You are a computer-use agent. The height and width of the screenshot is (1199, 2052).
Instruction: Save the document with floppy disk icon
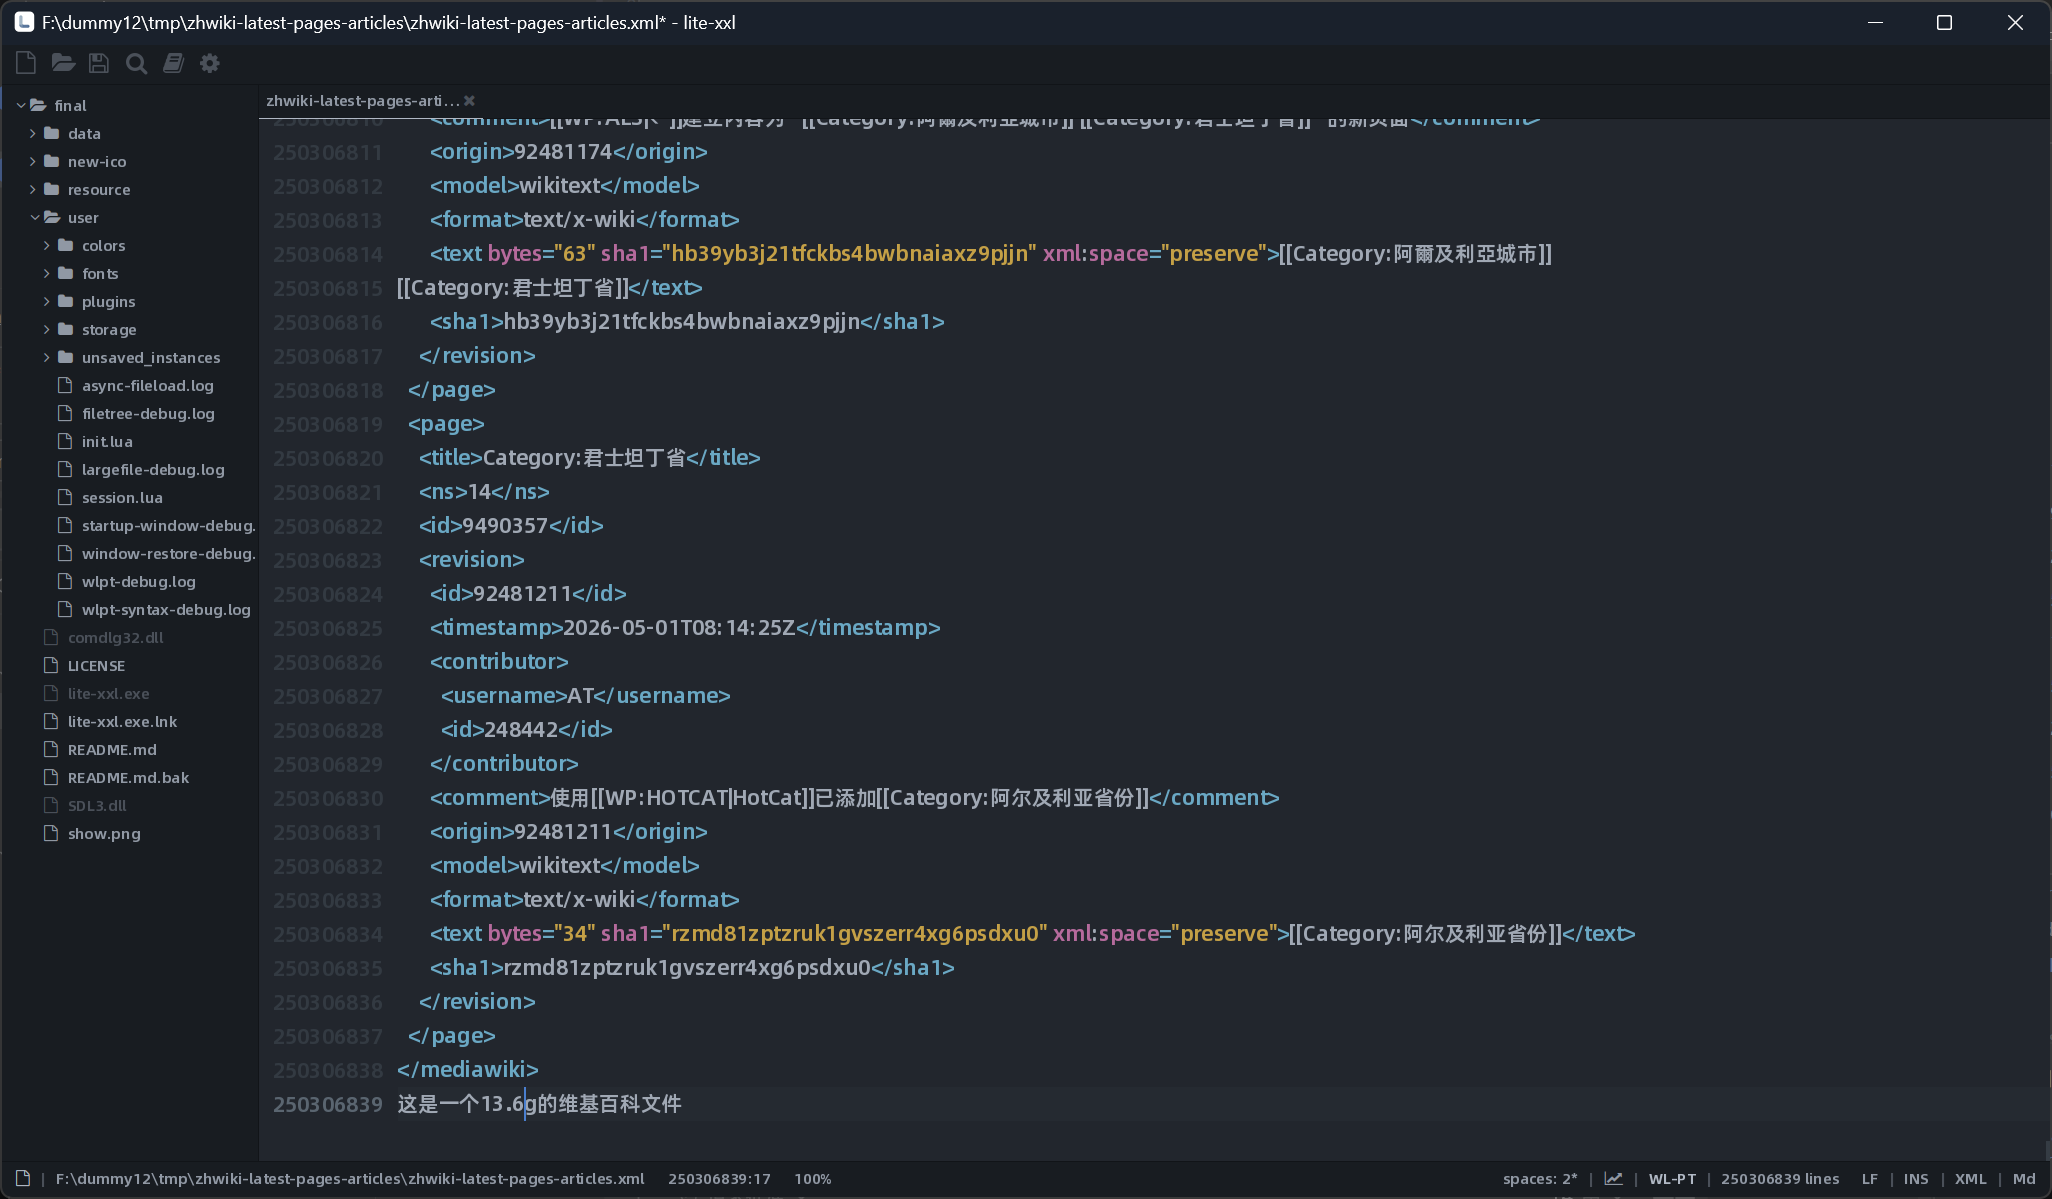click(x=99, y=63)
